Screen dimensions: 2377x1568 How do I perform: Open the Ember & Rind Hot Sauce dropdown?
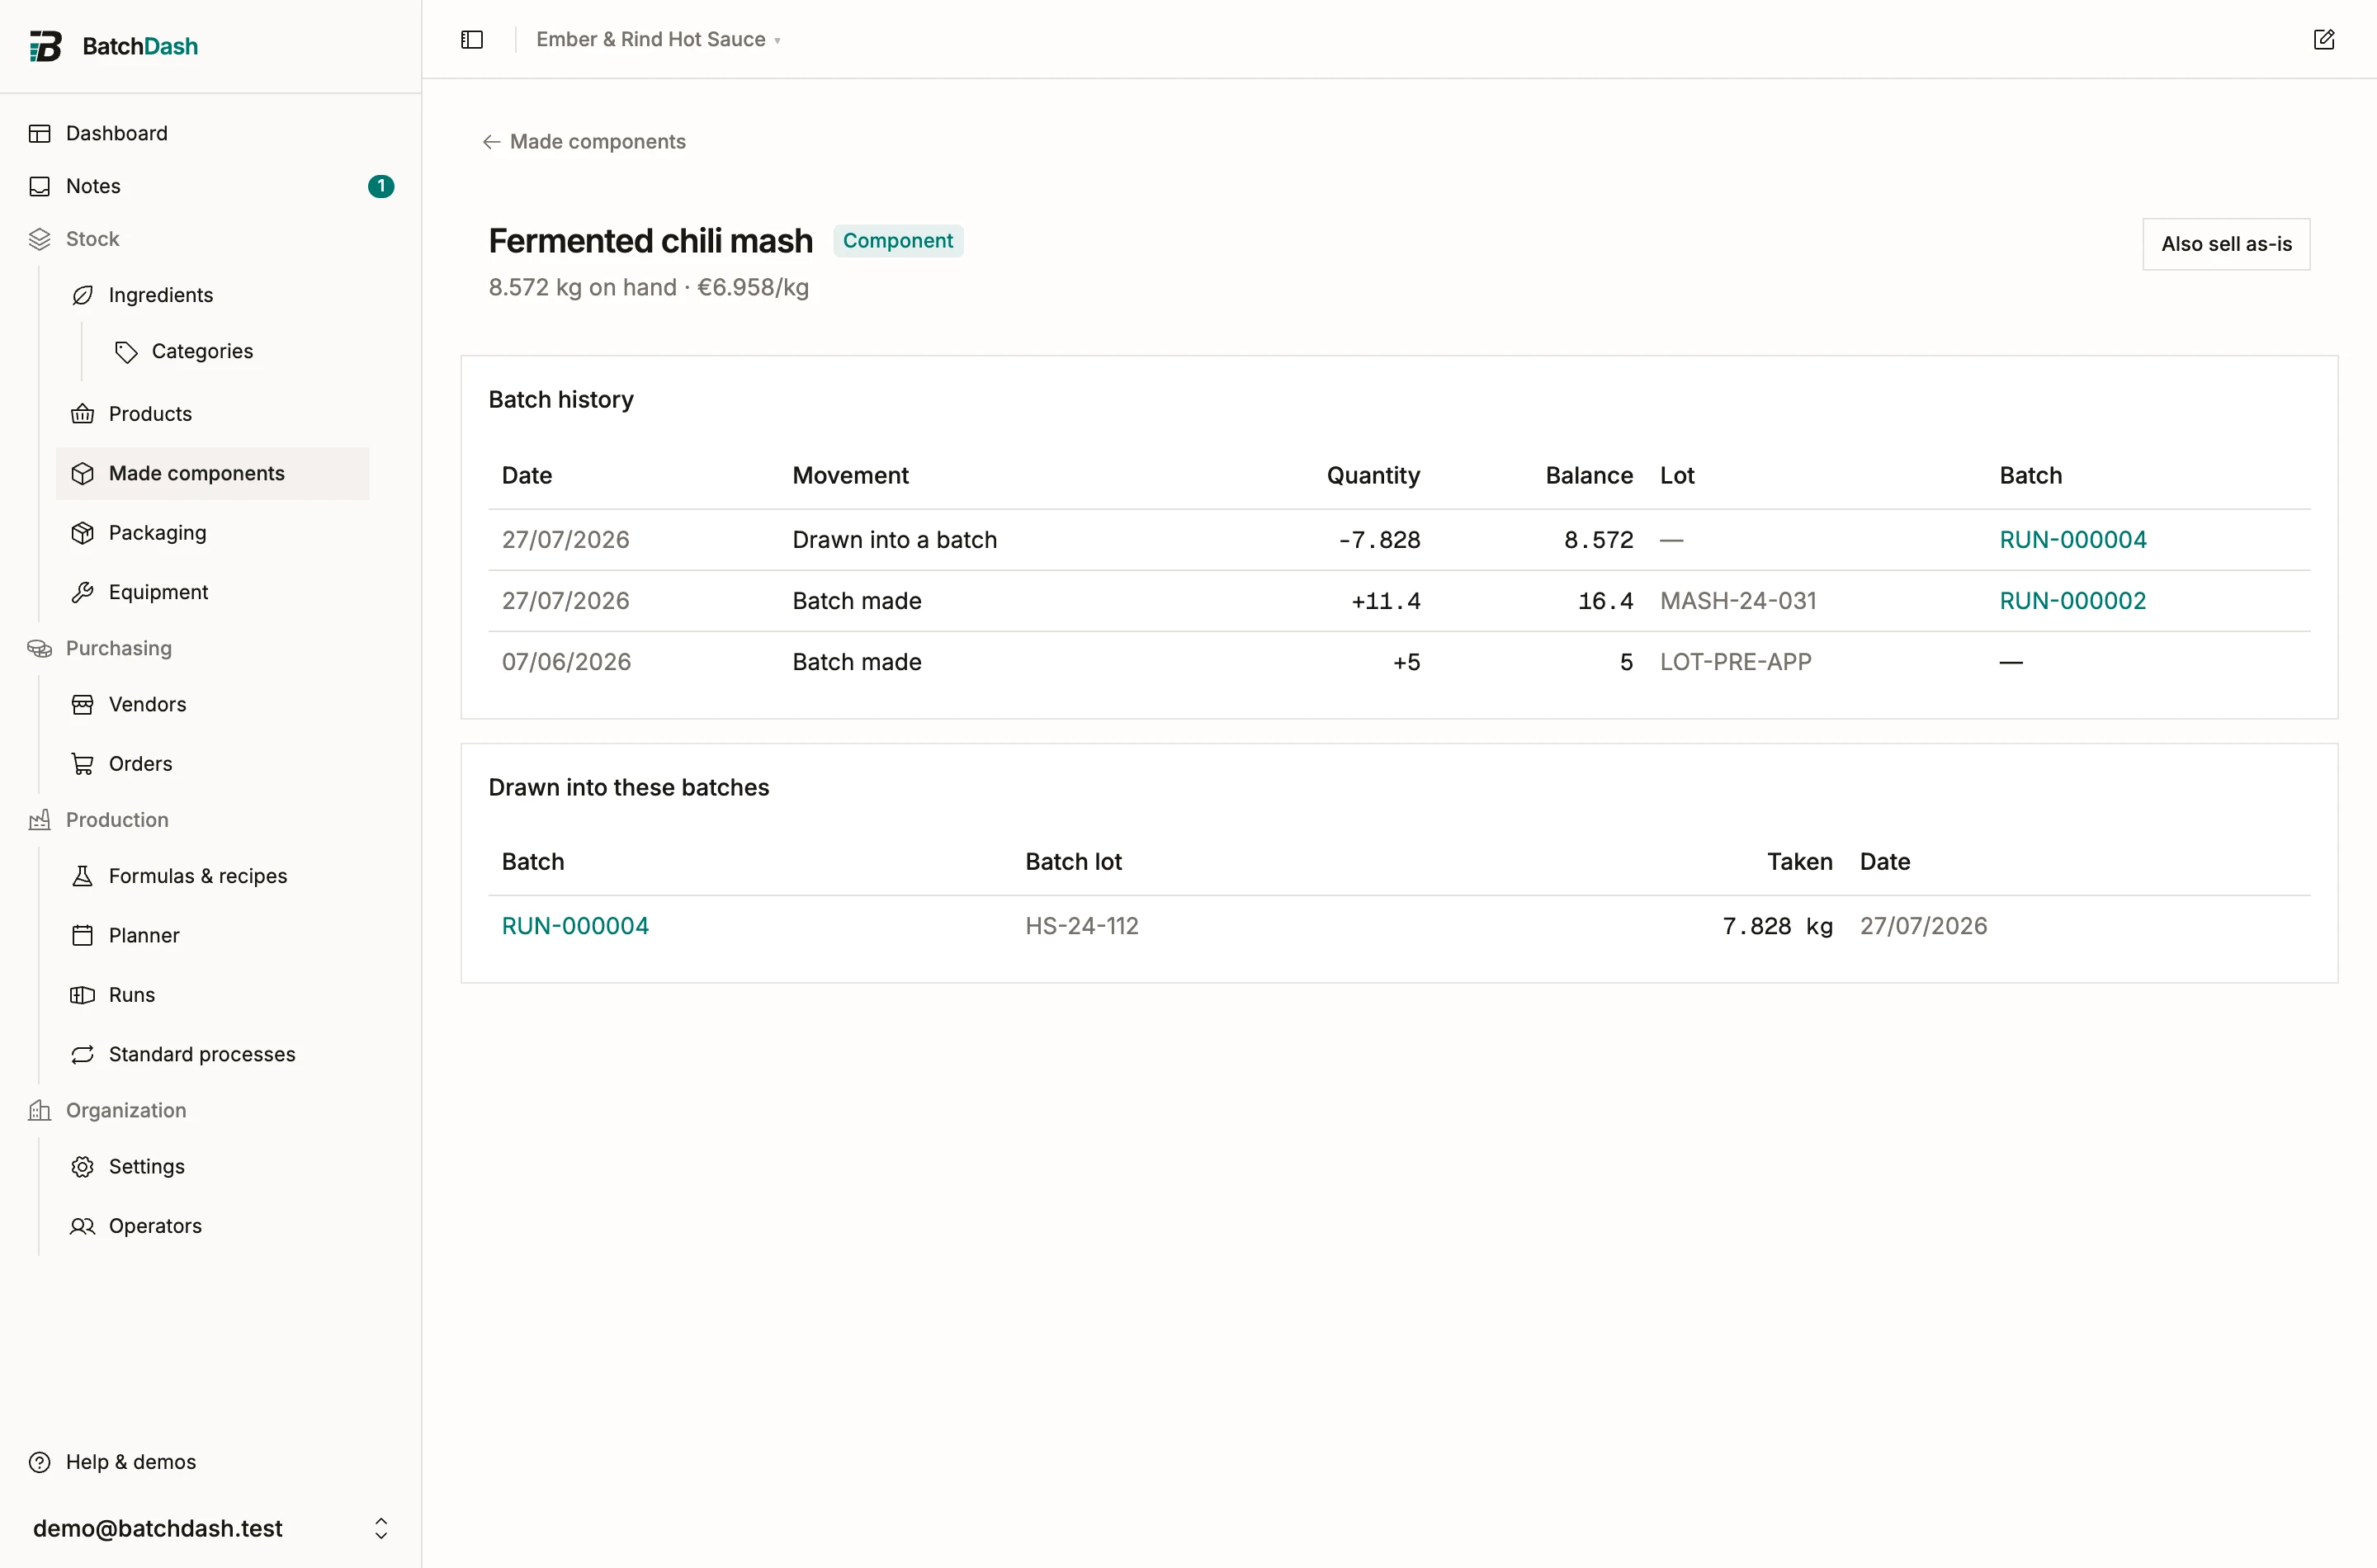pyautogui.click(x=658, y=39)
